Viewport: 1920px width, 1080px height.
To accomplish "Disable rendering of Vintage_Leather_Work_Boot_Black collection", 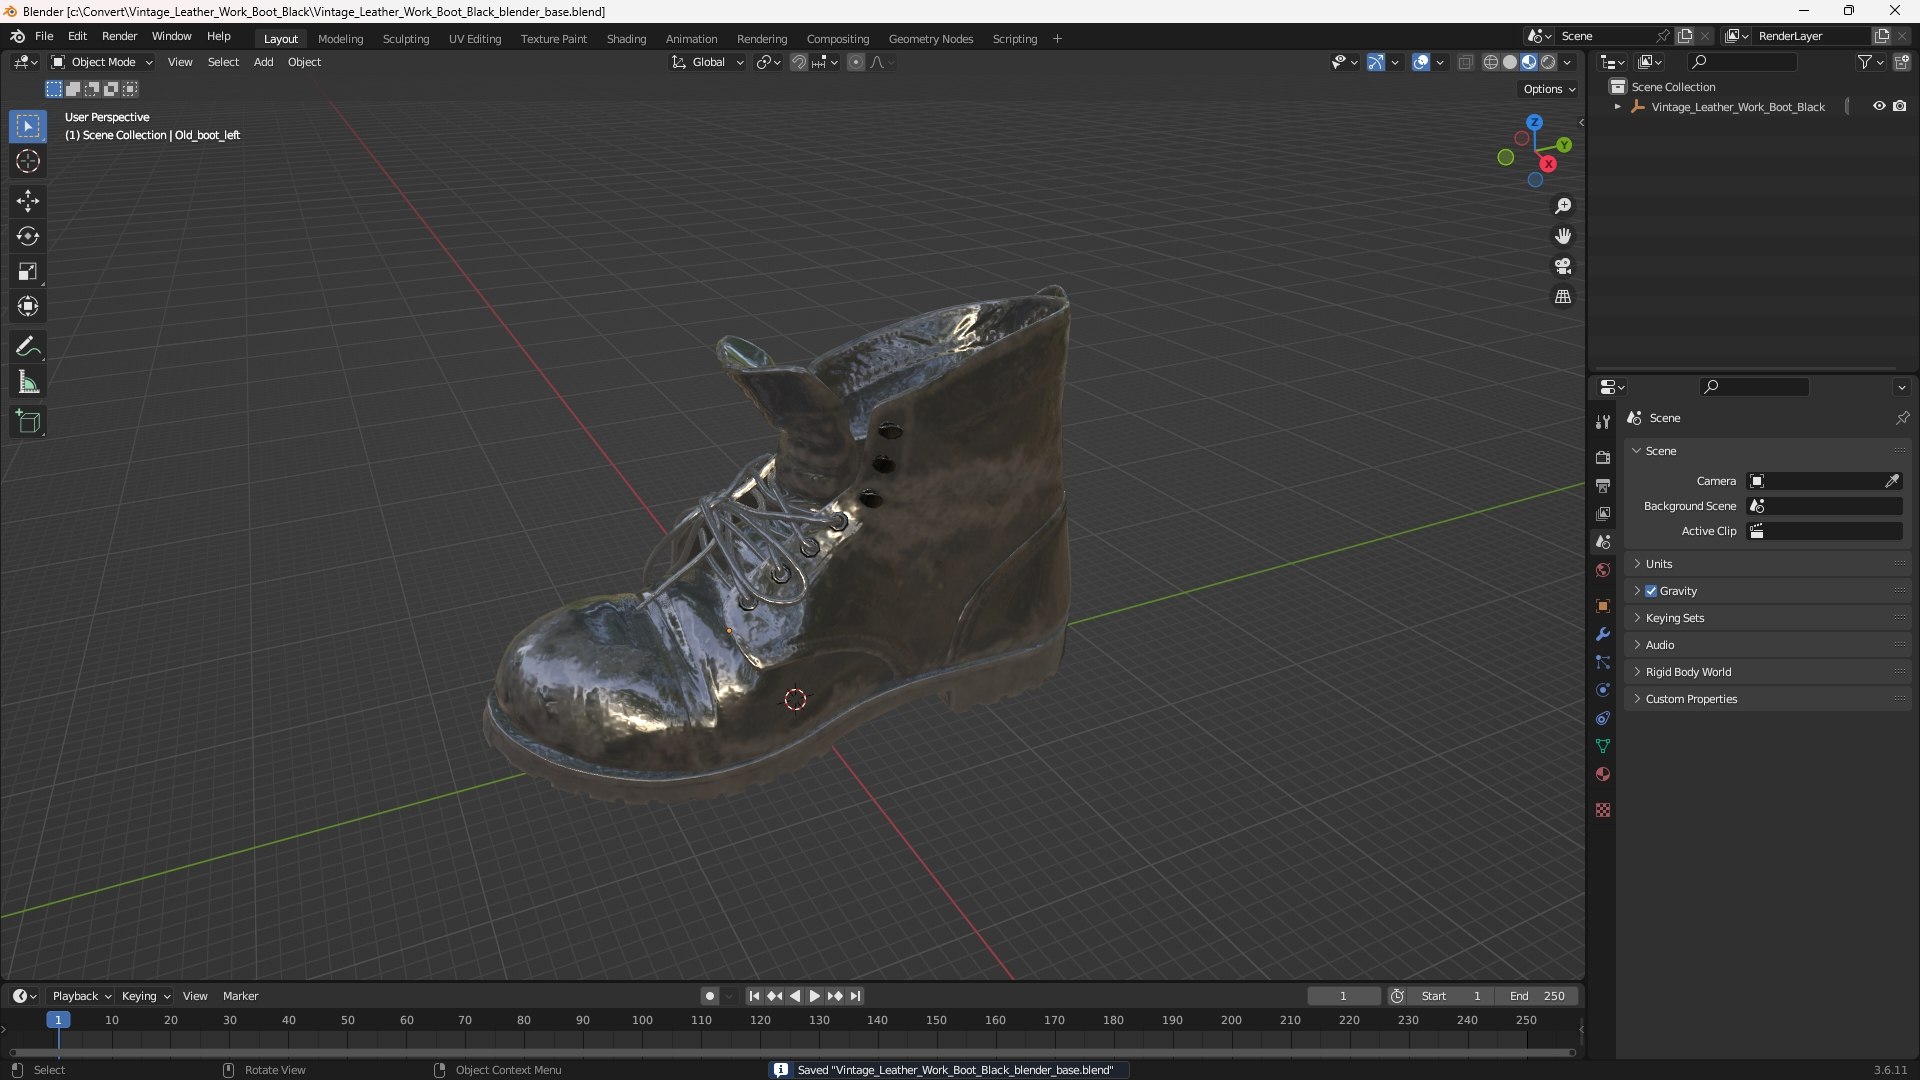I will click(1899, 106).
